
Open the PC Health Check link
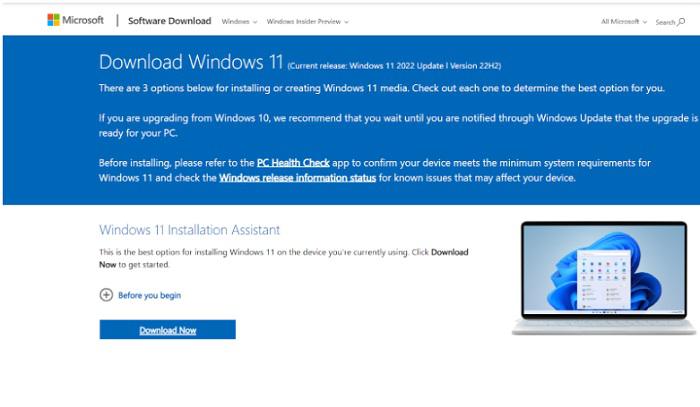pyautogui.click(x=293, y=163)
